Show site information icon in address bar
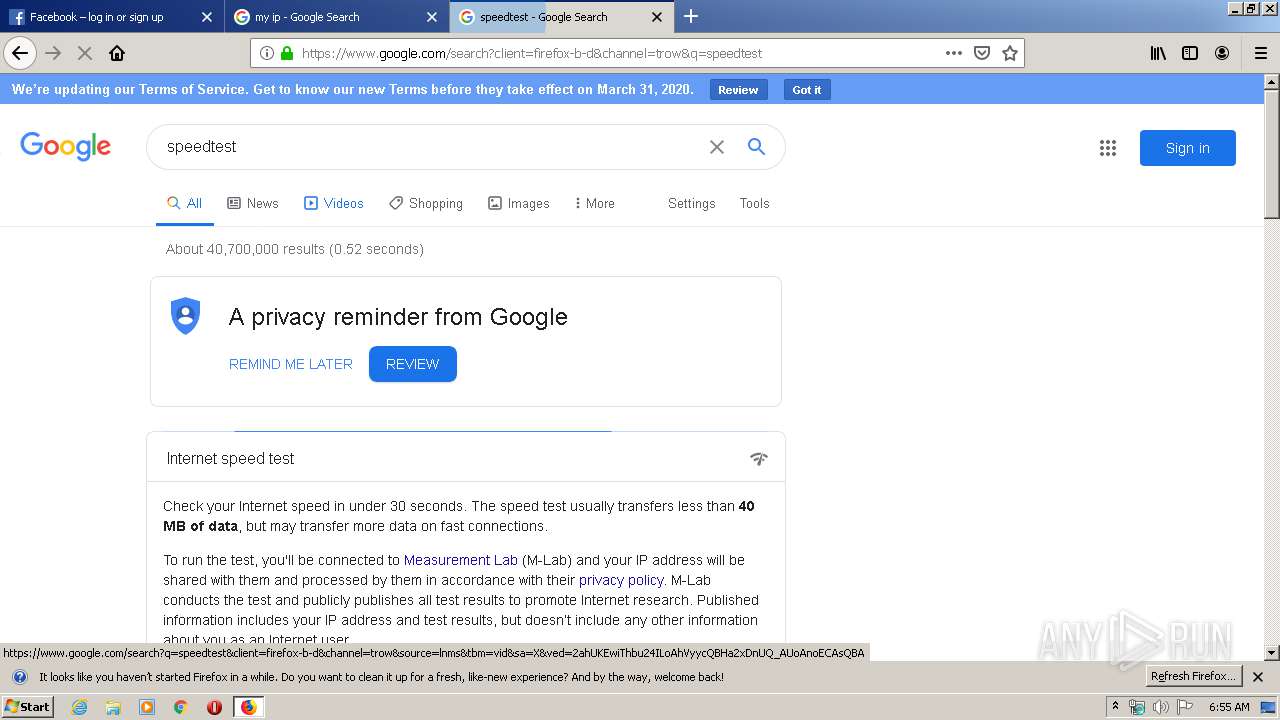 [x=267, y=53]
